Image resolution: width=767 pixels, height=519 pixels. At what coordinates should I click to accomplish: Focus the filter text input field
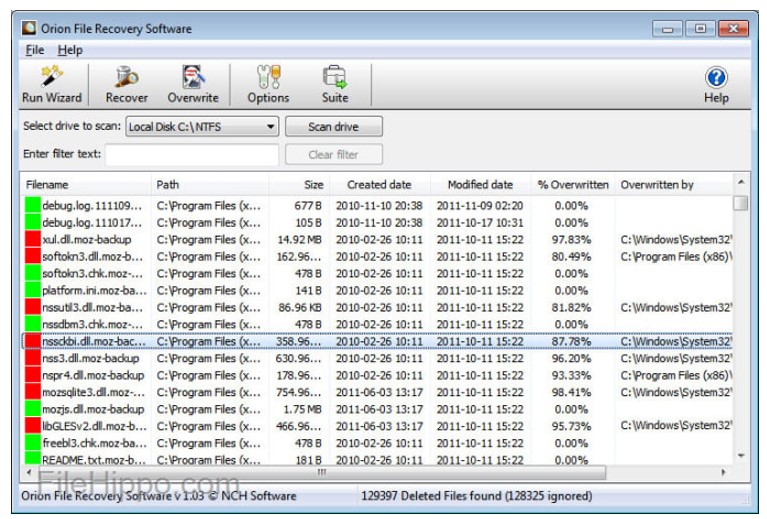[192, 155]
